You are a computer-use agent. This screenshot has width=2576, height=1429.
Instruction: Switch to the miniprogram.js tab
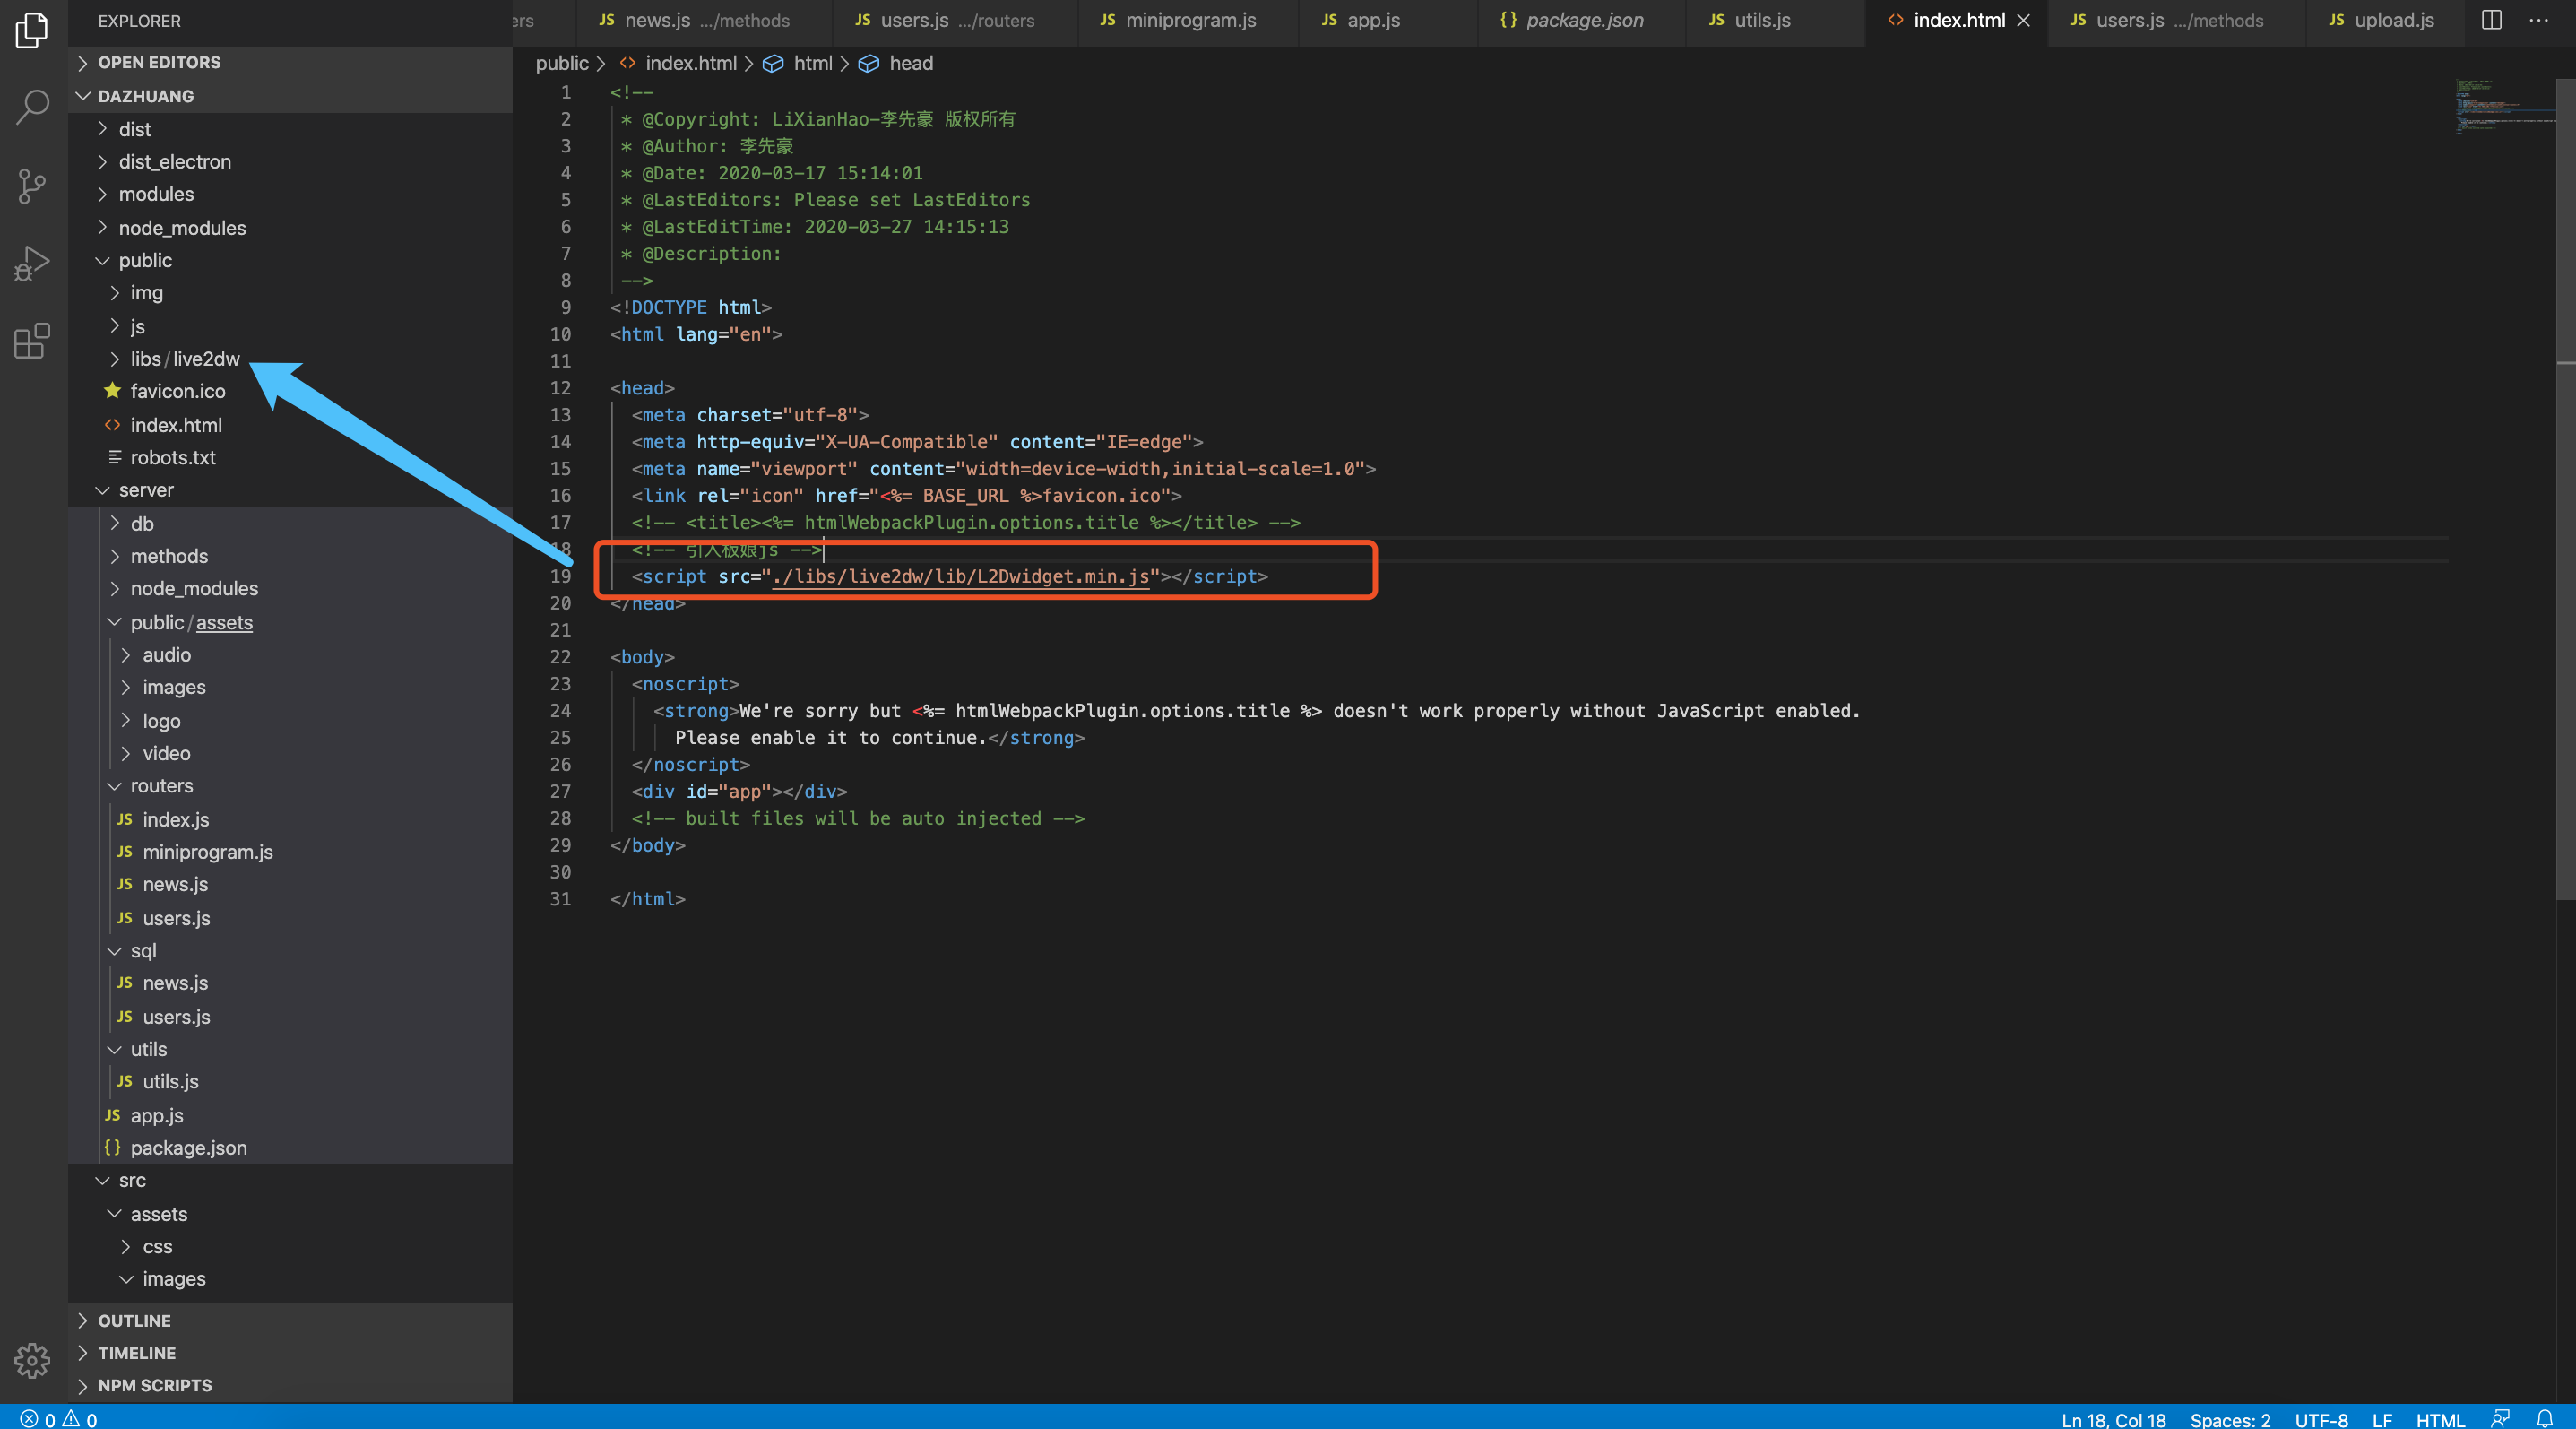pyautogui.click(x=1190, y=20)
